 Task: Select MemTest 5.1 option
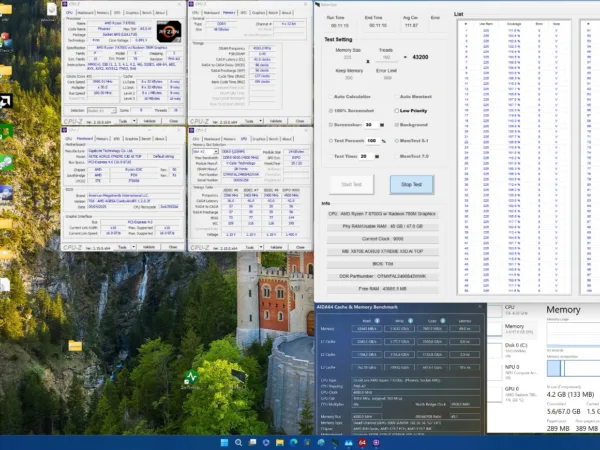[x=396, y=141]
